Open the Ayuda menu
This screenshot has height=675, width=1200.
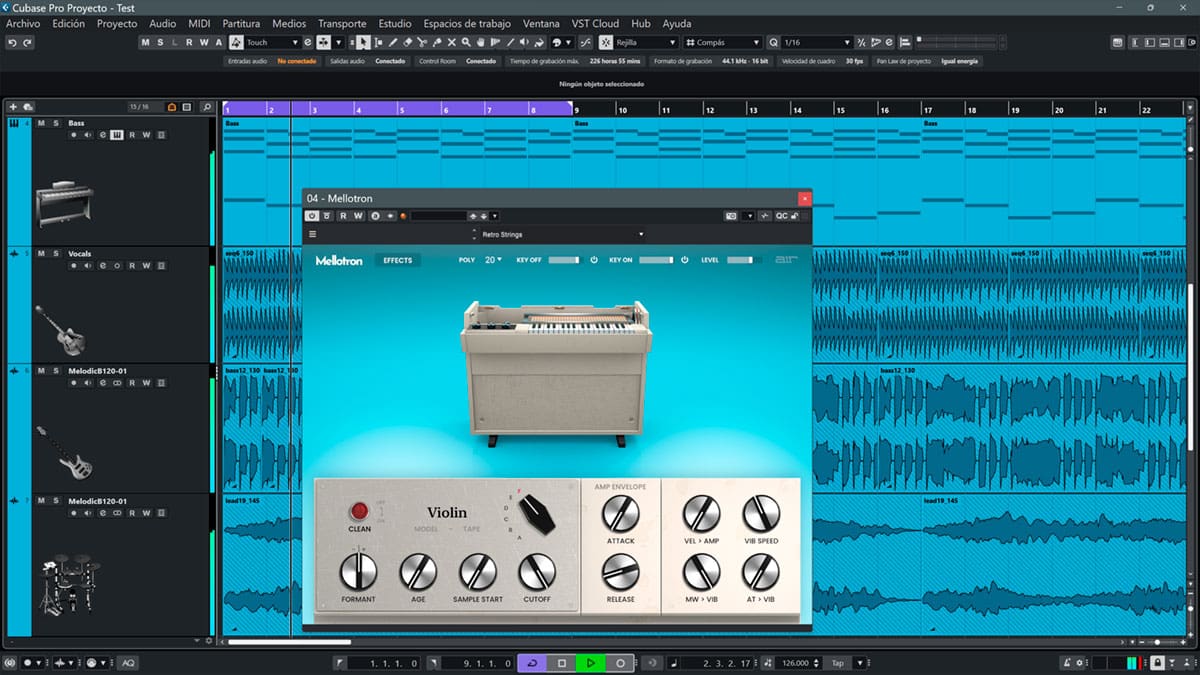[677, 23]
